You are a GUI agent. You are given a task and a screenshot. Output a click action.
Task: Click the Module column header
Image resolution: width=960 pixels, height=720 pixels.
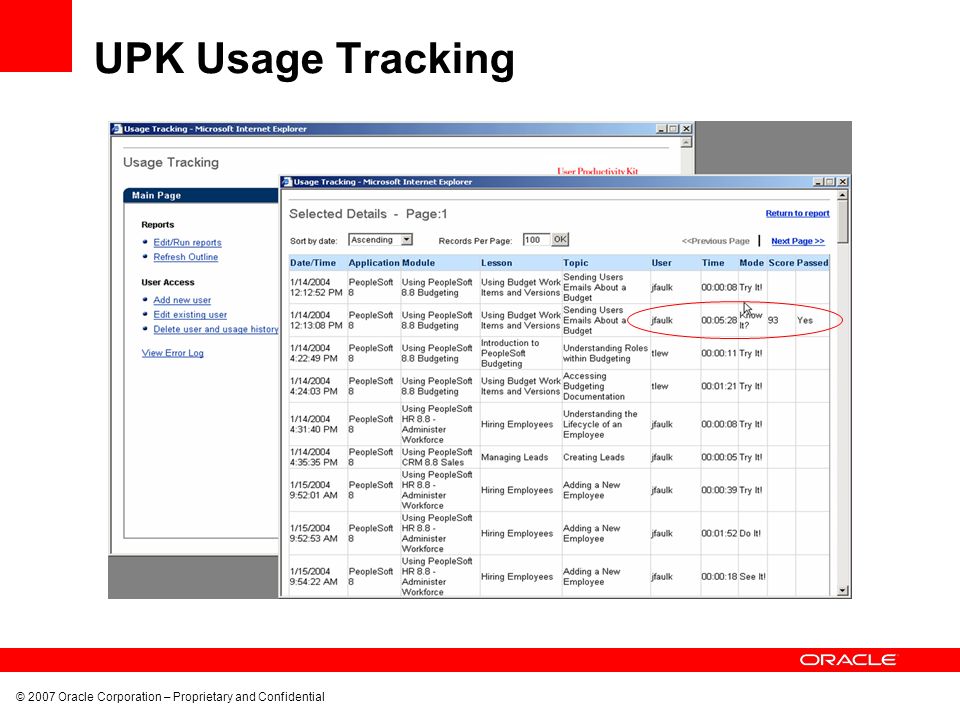pyautogui.click(x=418, y=263)
